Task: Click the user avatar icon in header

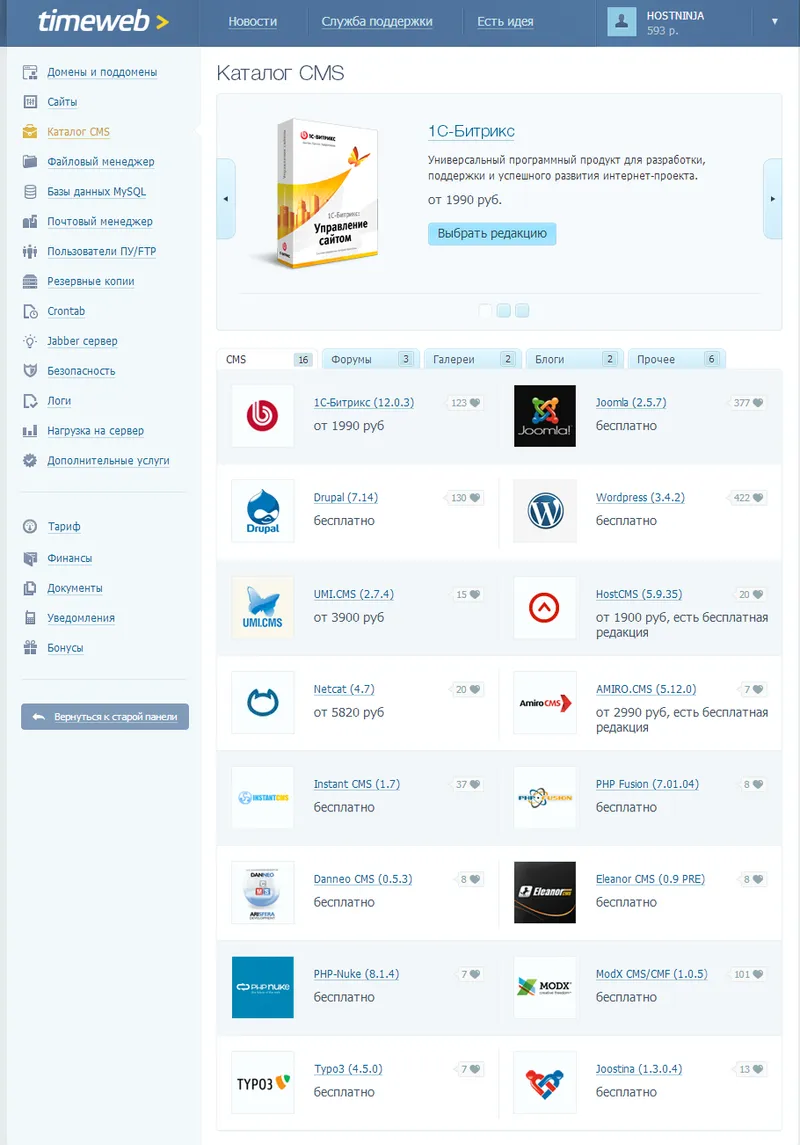Action: pyautogui.click(x=622, y=22)
